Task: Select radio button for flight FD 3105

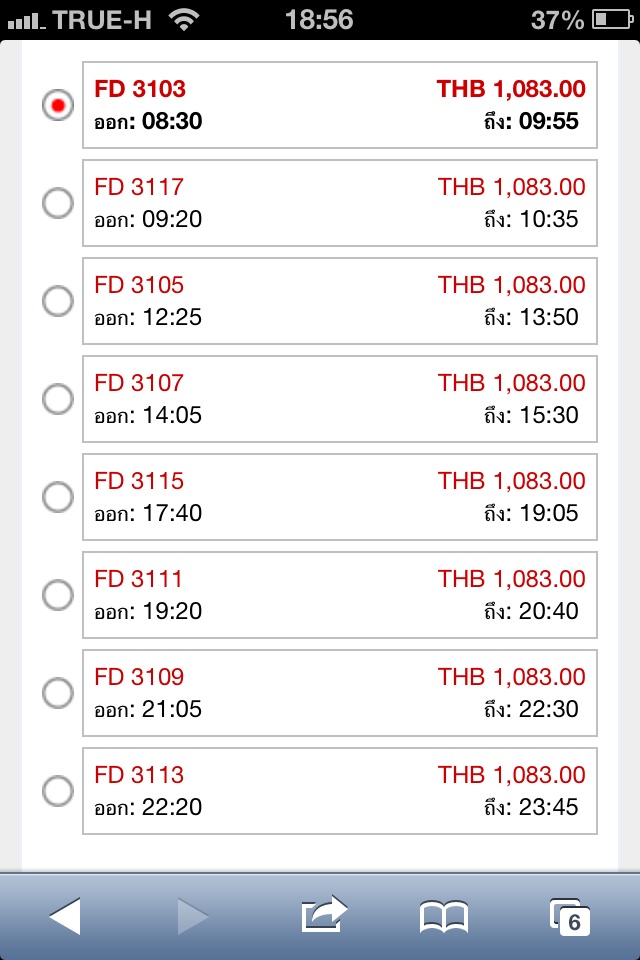Action: (x=58, y=301)
